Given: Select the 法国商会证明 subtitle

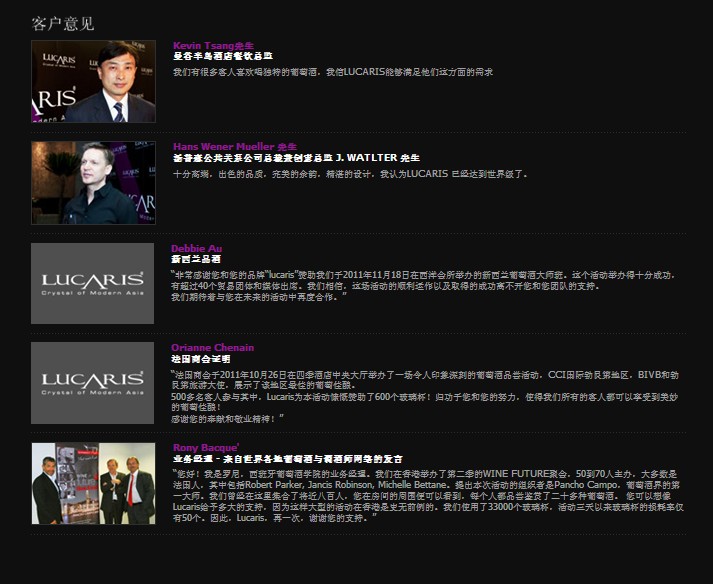Looking at the screenshot, I should pyautogui.click(x=201, y=359).
